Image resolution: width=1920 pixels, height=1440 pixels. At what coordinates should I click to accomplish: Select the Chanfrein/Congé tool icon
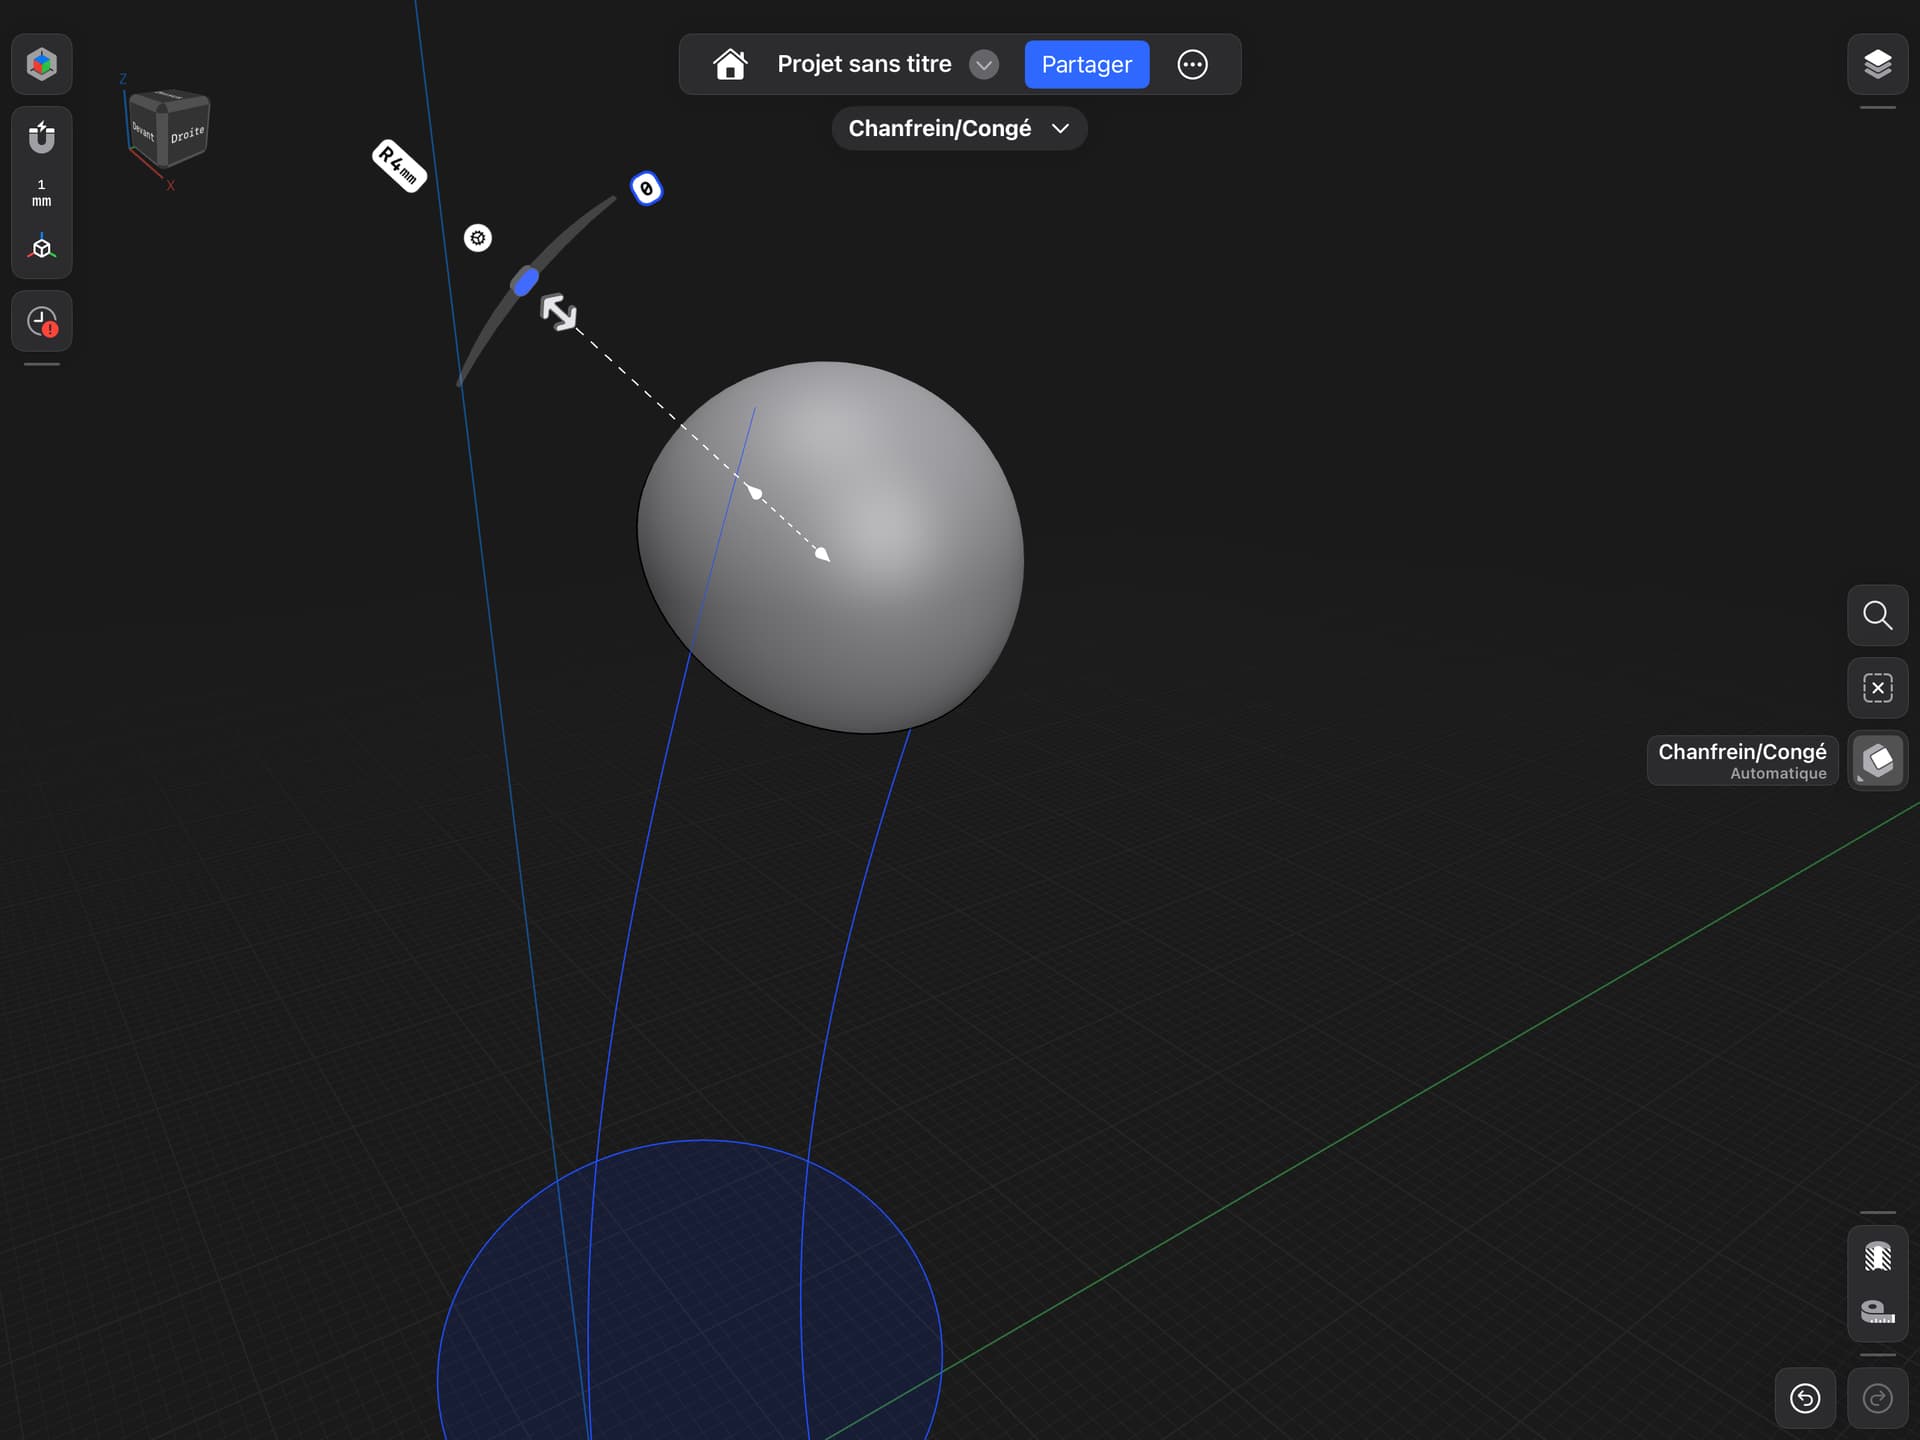(x=1877, y=761)
